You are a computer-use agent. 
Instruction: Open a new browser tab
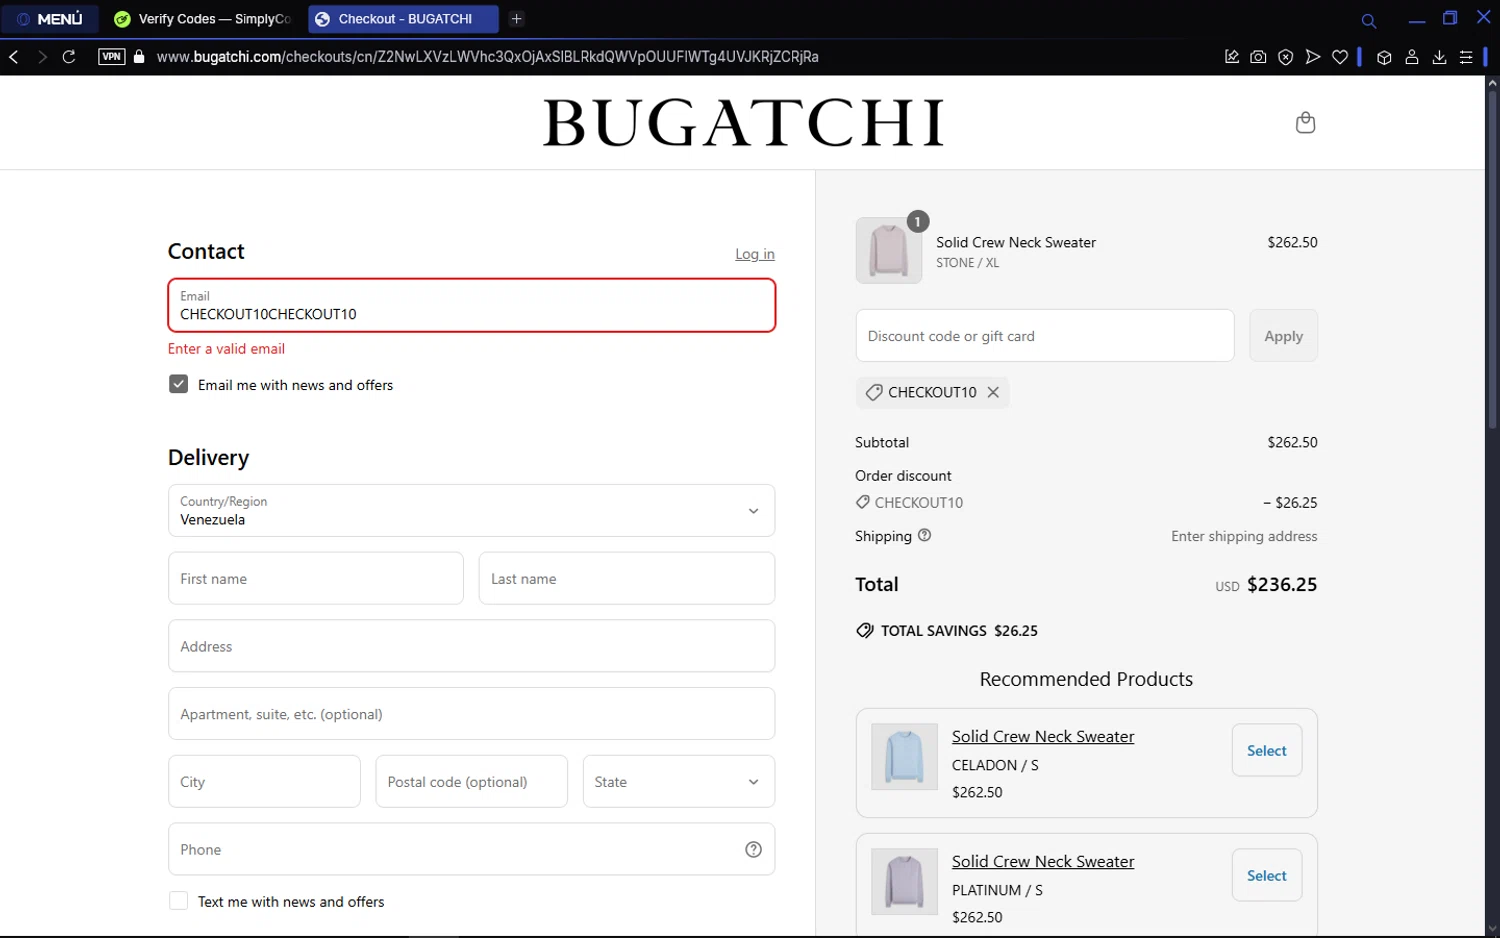click(x=517, y=19)
